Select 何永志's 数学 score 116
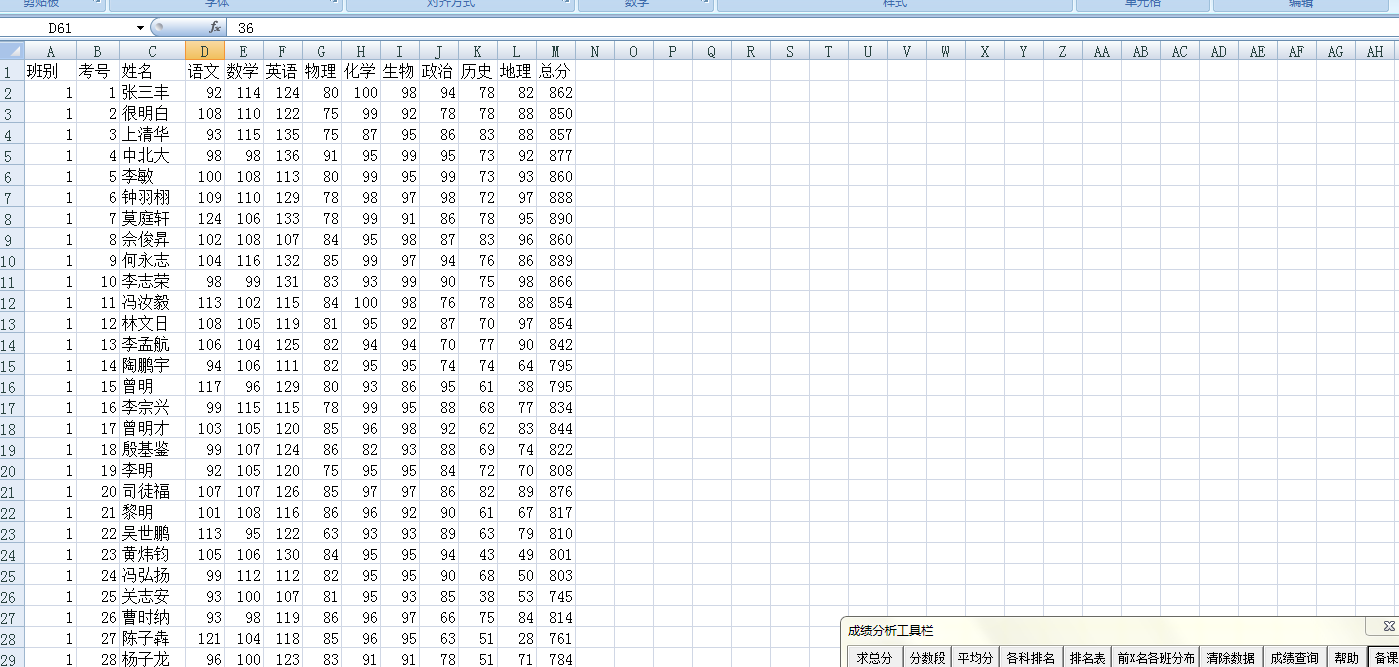This screenshot has width=1399, height=667. [243, 260]
